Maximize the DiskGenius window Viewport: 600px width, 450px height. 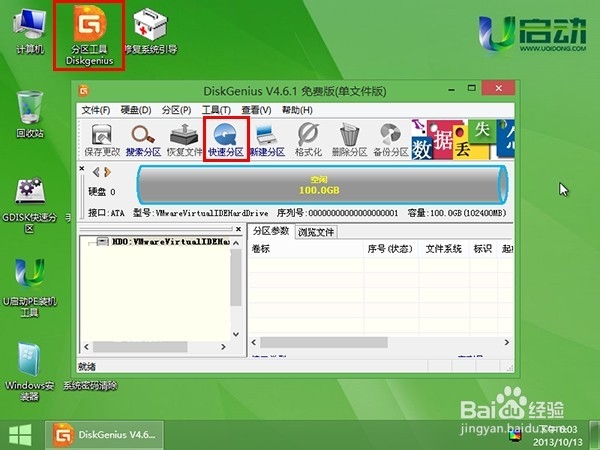point(472,89)
